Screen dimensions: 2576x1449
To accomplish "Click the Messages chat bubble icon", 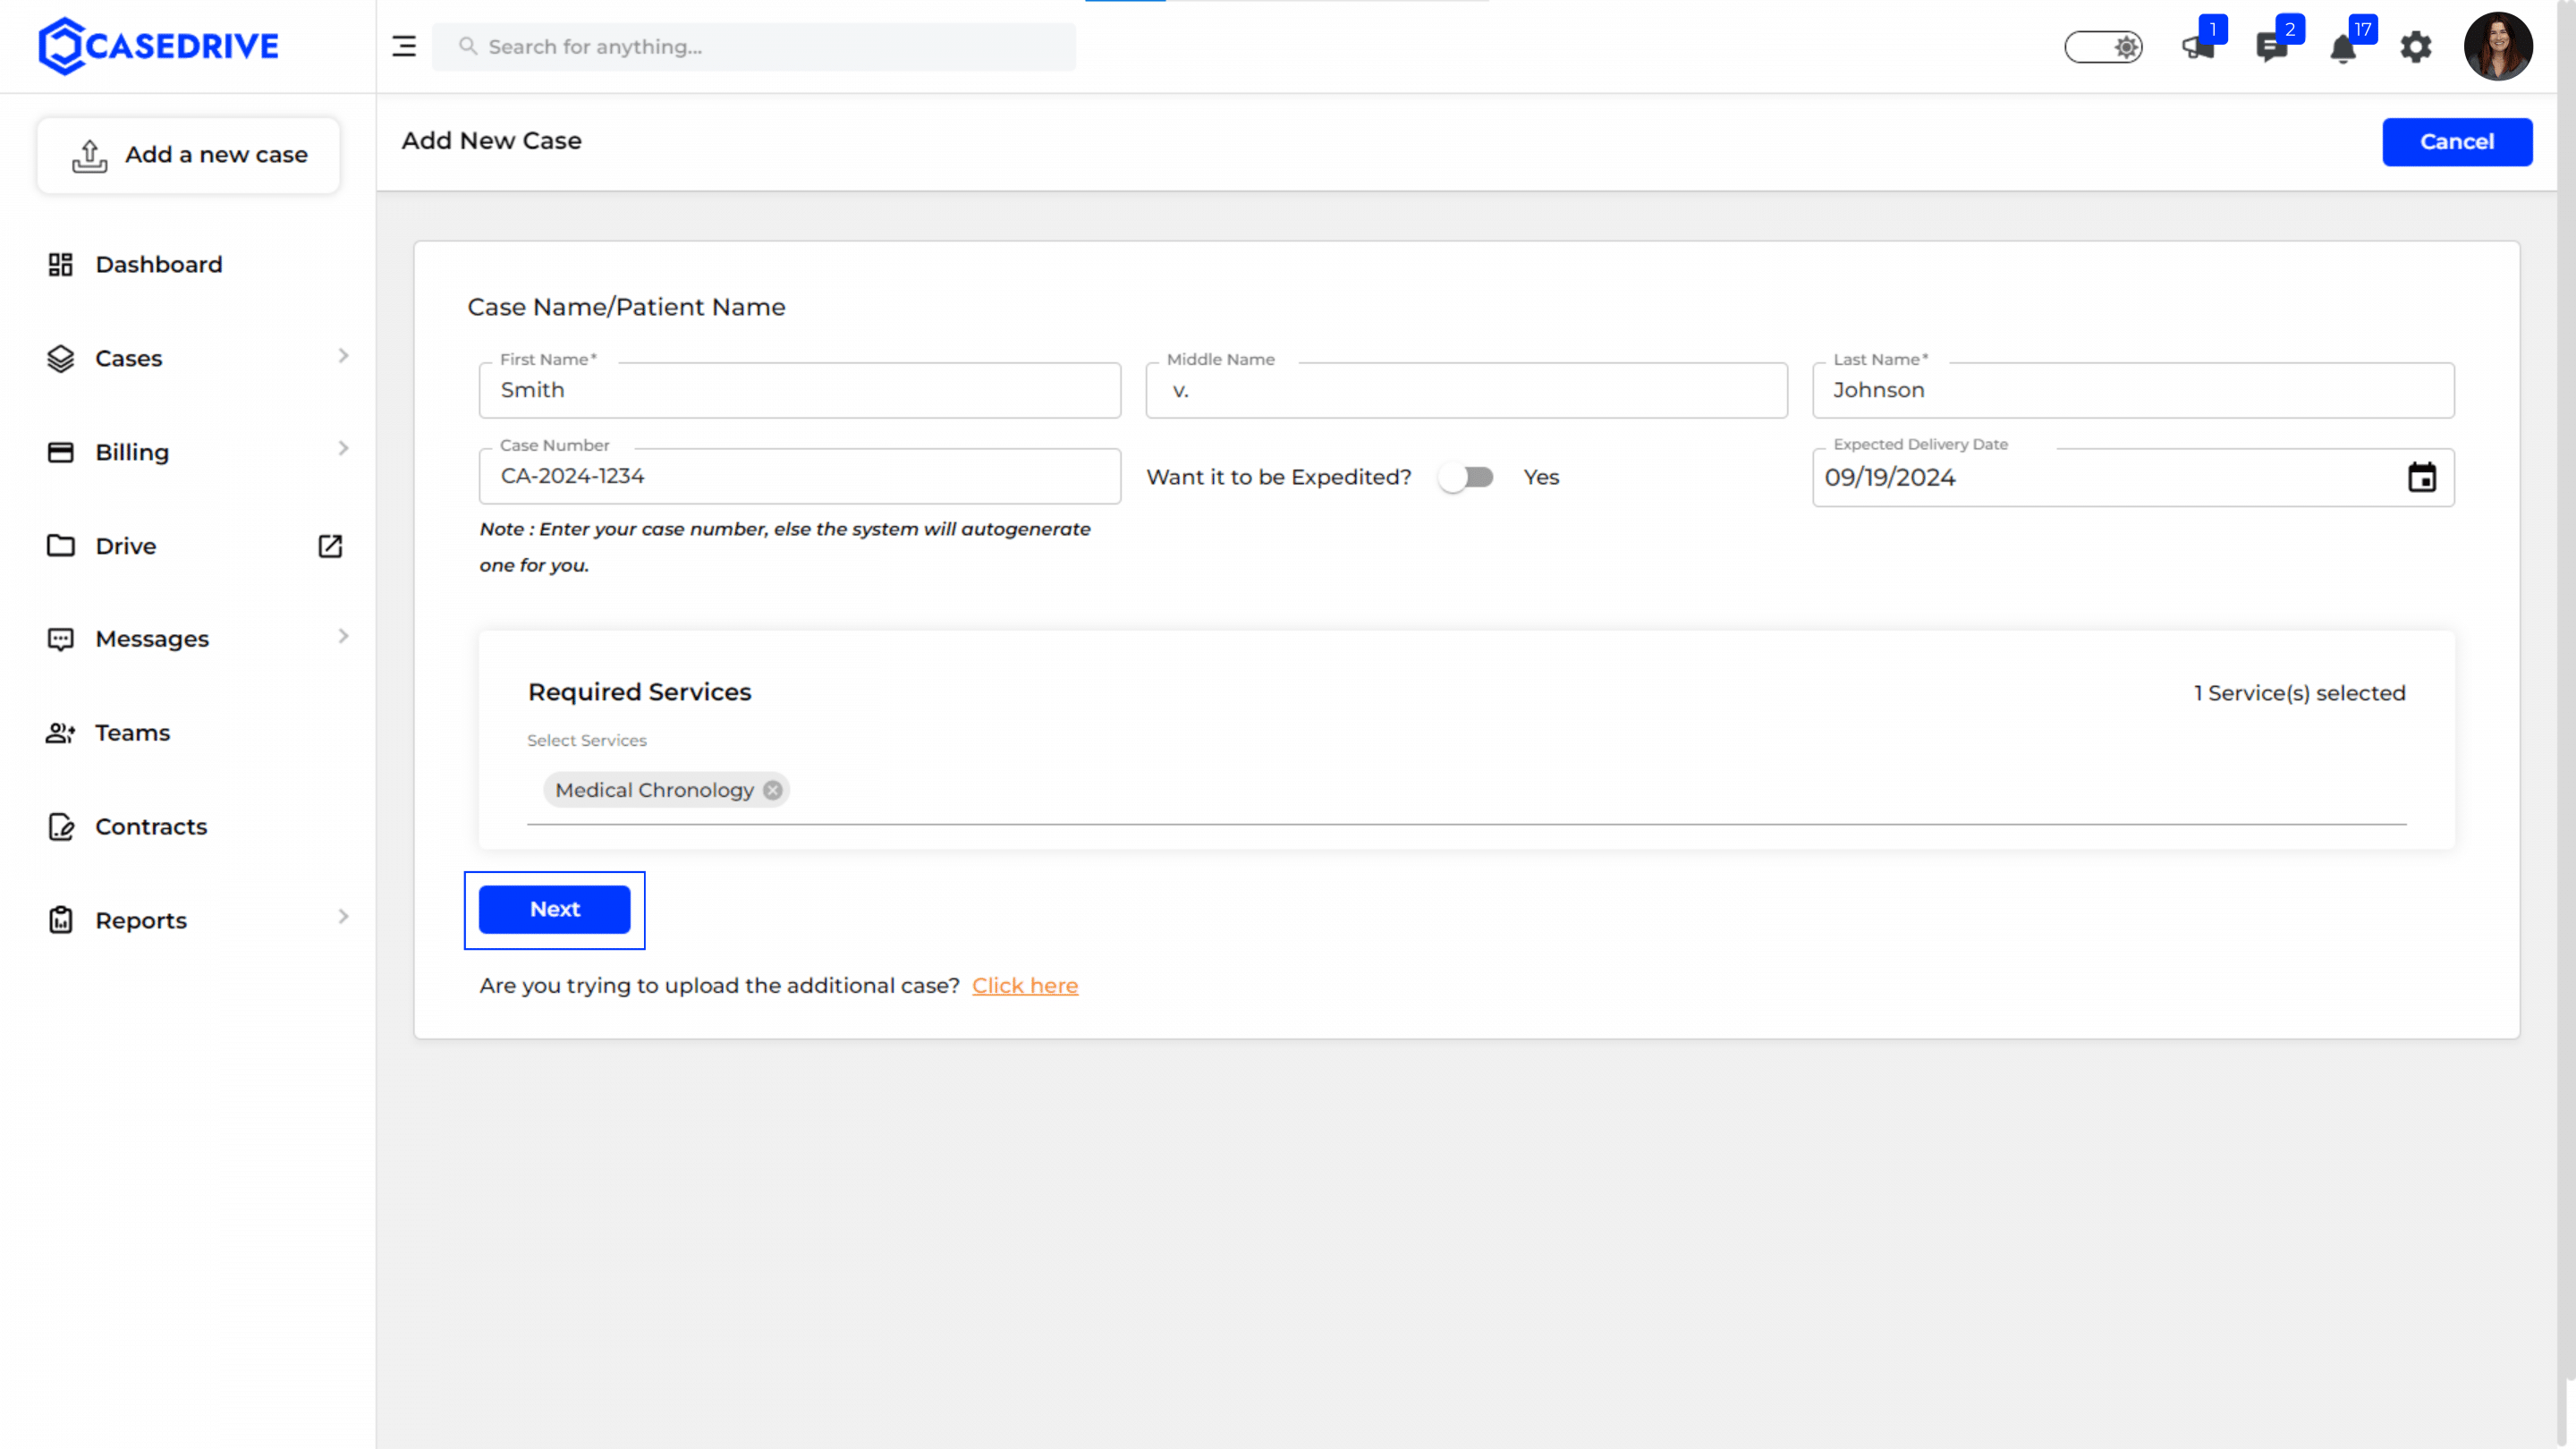I will 61,639.
